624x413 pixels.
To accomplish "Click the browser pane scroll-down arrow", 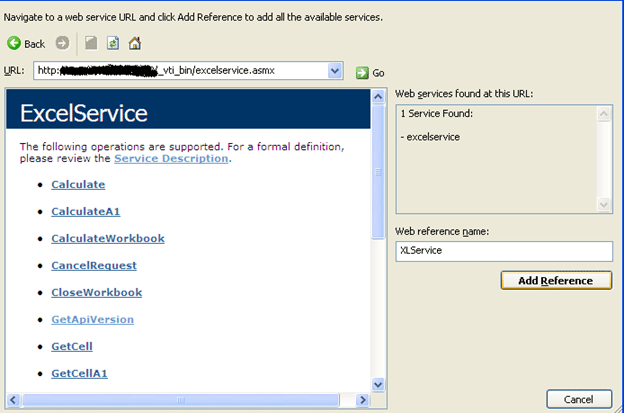I will point(378,384).
